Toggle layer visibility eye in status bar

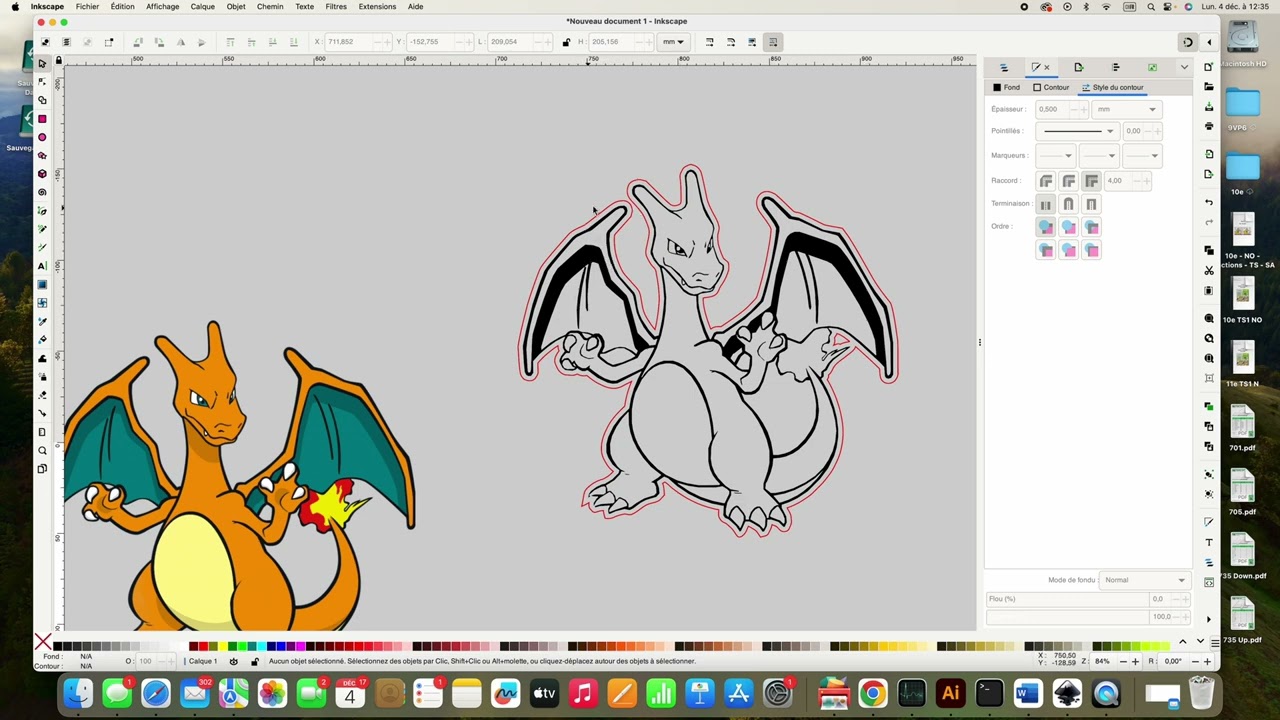(x=234, y=661)
